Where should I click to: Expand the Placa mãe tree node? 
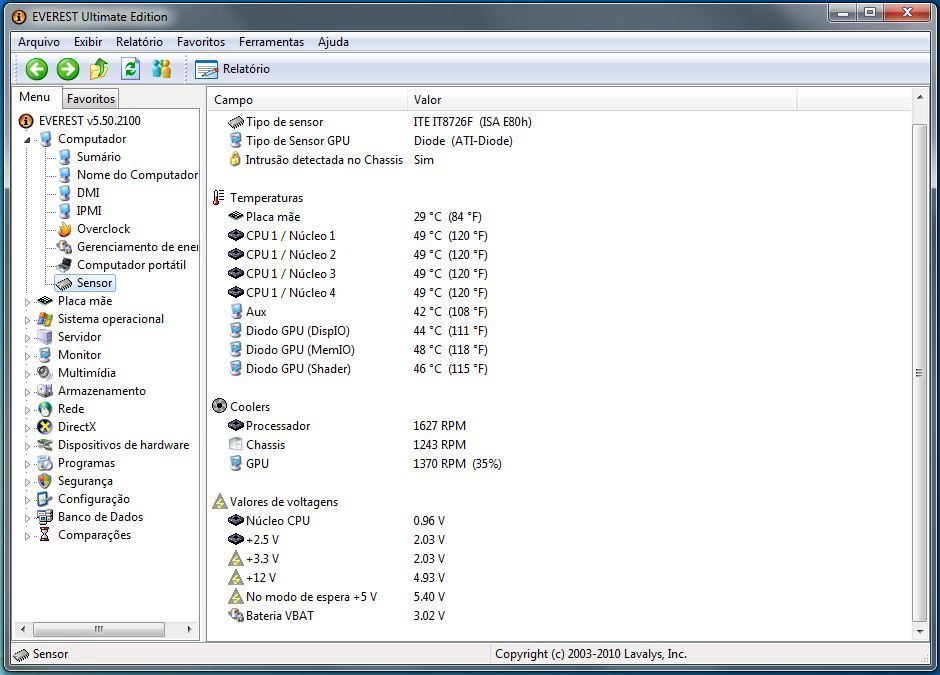click(27, 302)
